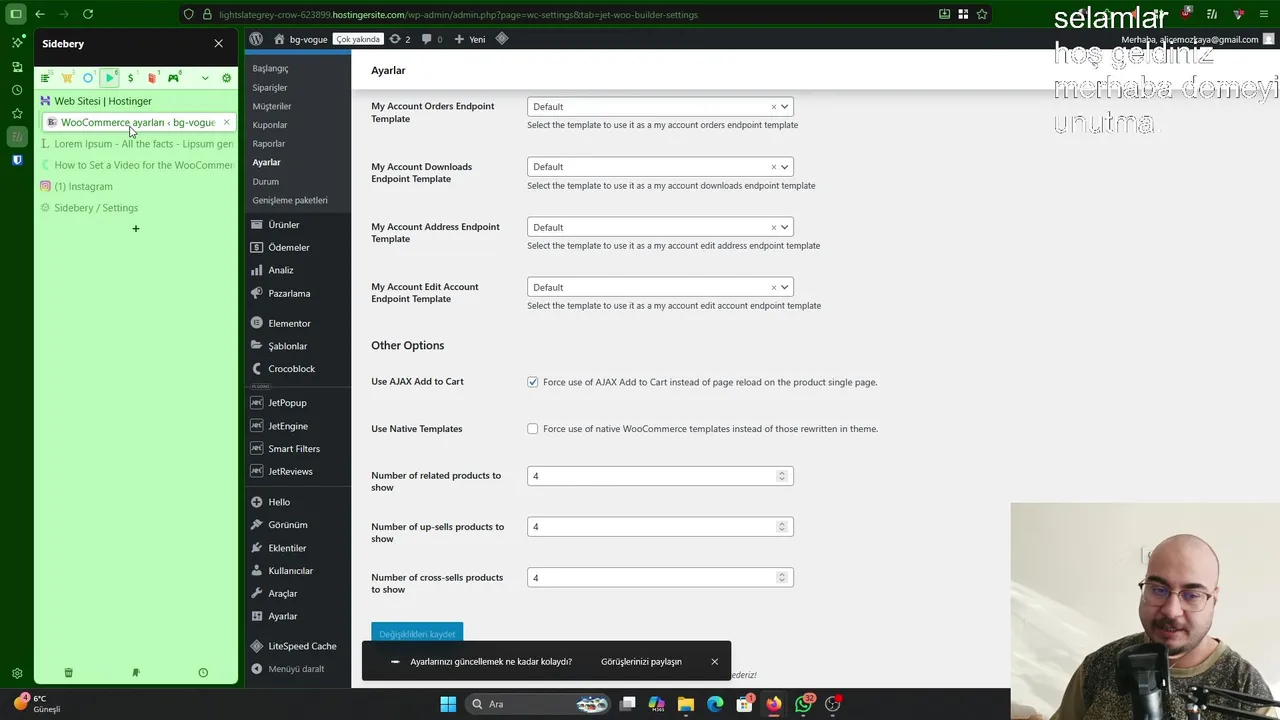Open Raporlar submenu item

click(x=269, y=144)
